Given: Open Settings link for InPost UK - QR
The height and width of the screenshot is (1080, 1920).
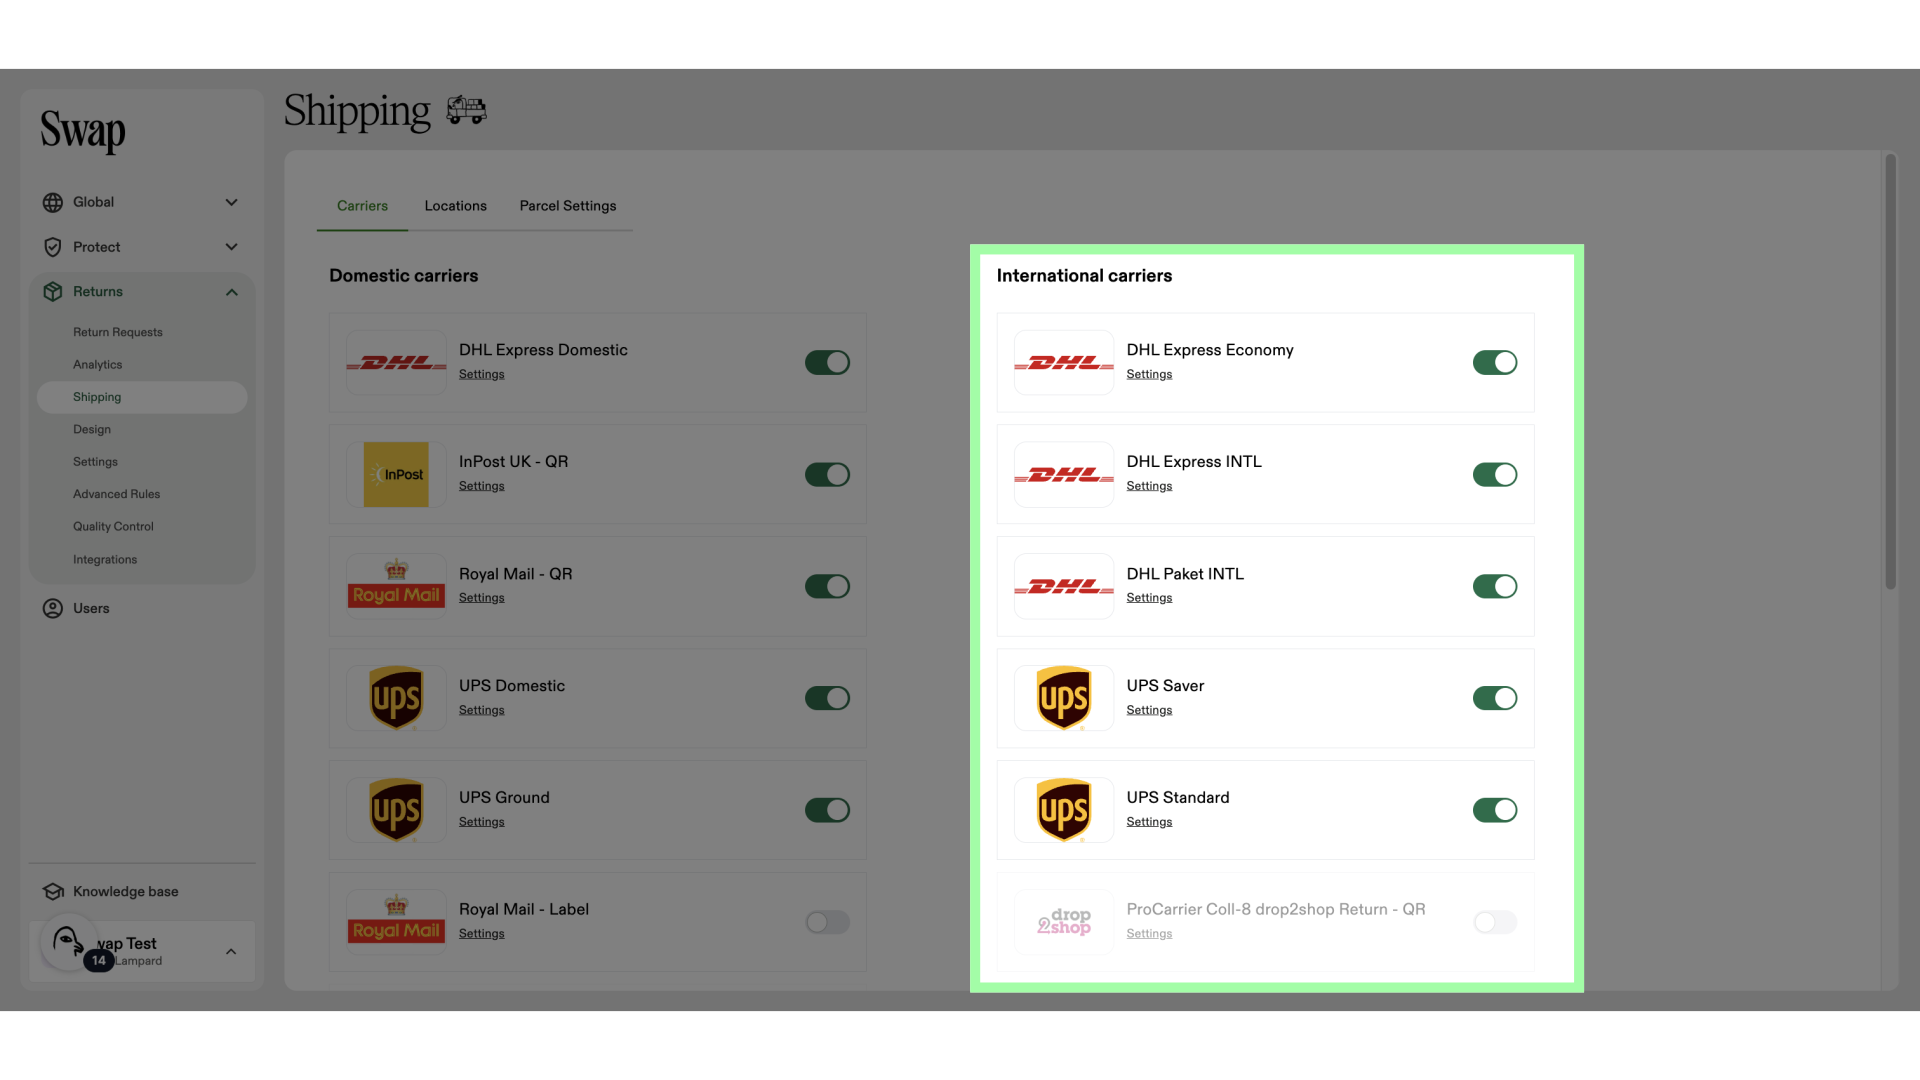Looking at the screenshot, I should click(481, 486).
